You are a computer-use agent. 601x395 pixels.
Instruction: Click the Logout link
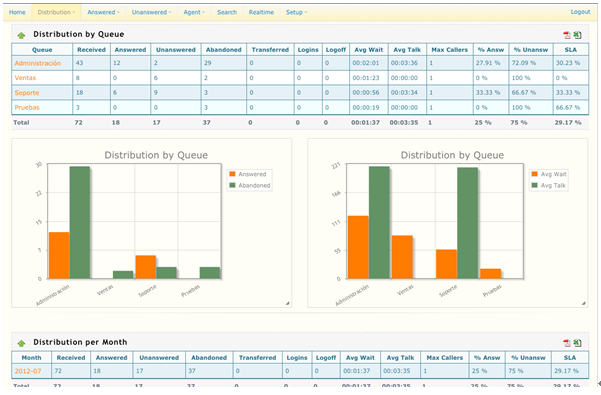[x=580, y=12]
